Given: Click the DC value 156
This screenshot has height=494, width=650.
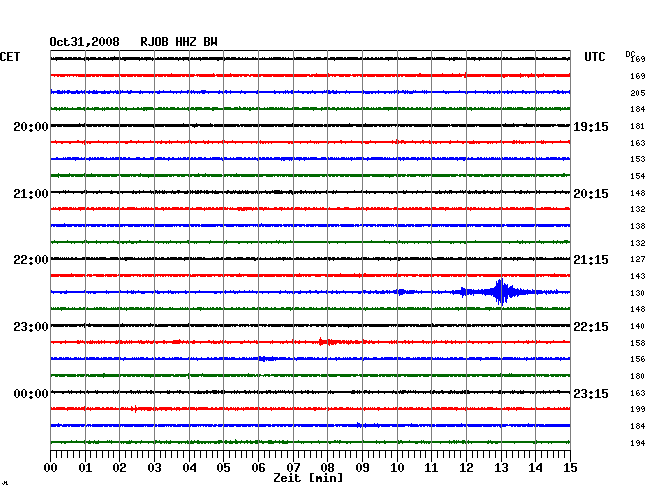Looking at the screenshot, I should (x=638, y=359).
